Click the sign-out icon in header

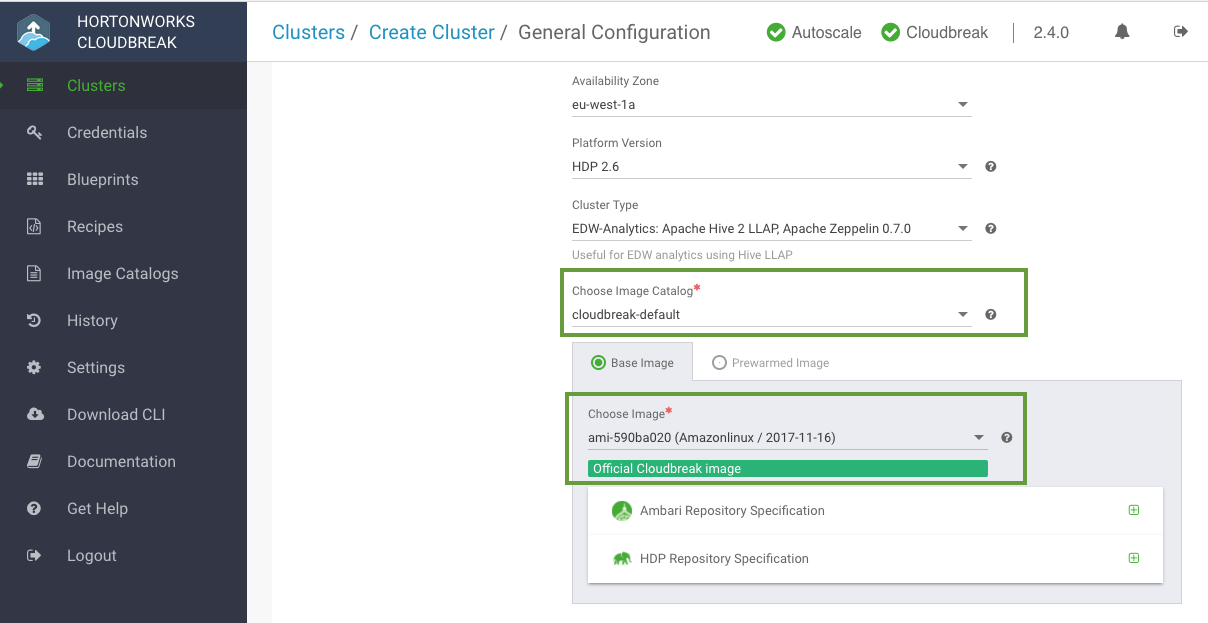(1181, 32)
